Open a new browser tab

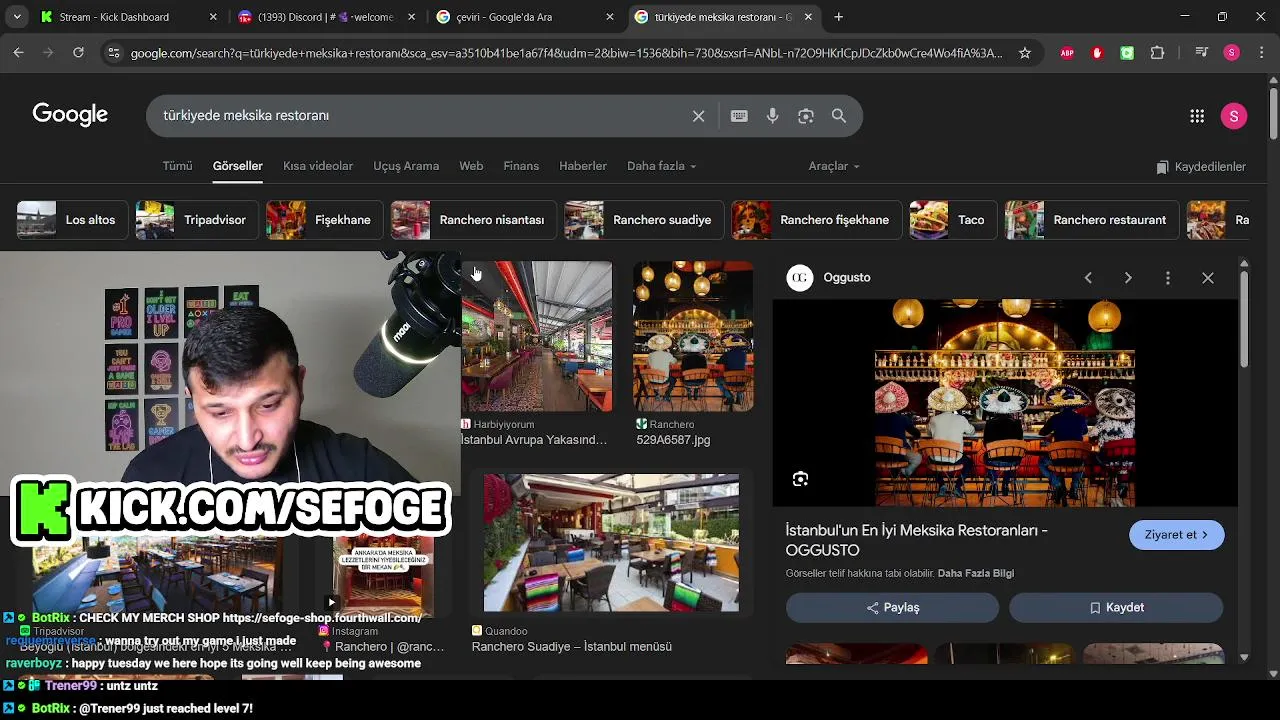[839, 17]
